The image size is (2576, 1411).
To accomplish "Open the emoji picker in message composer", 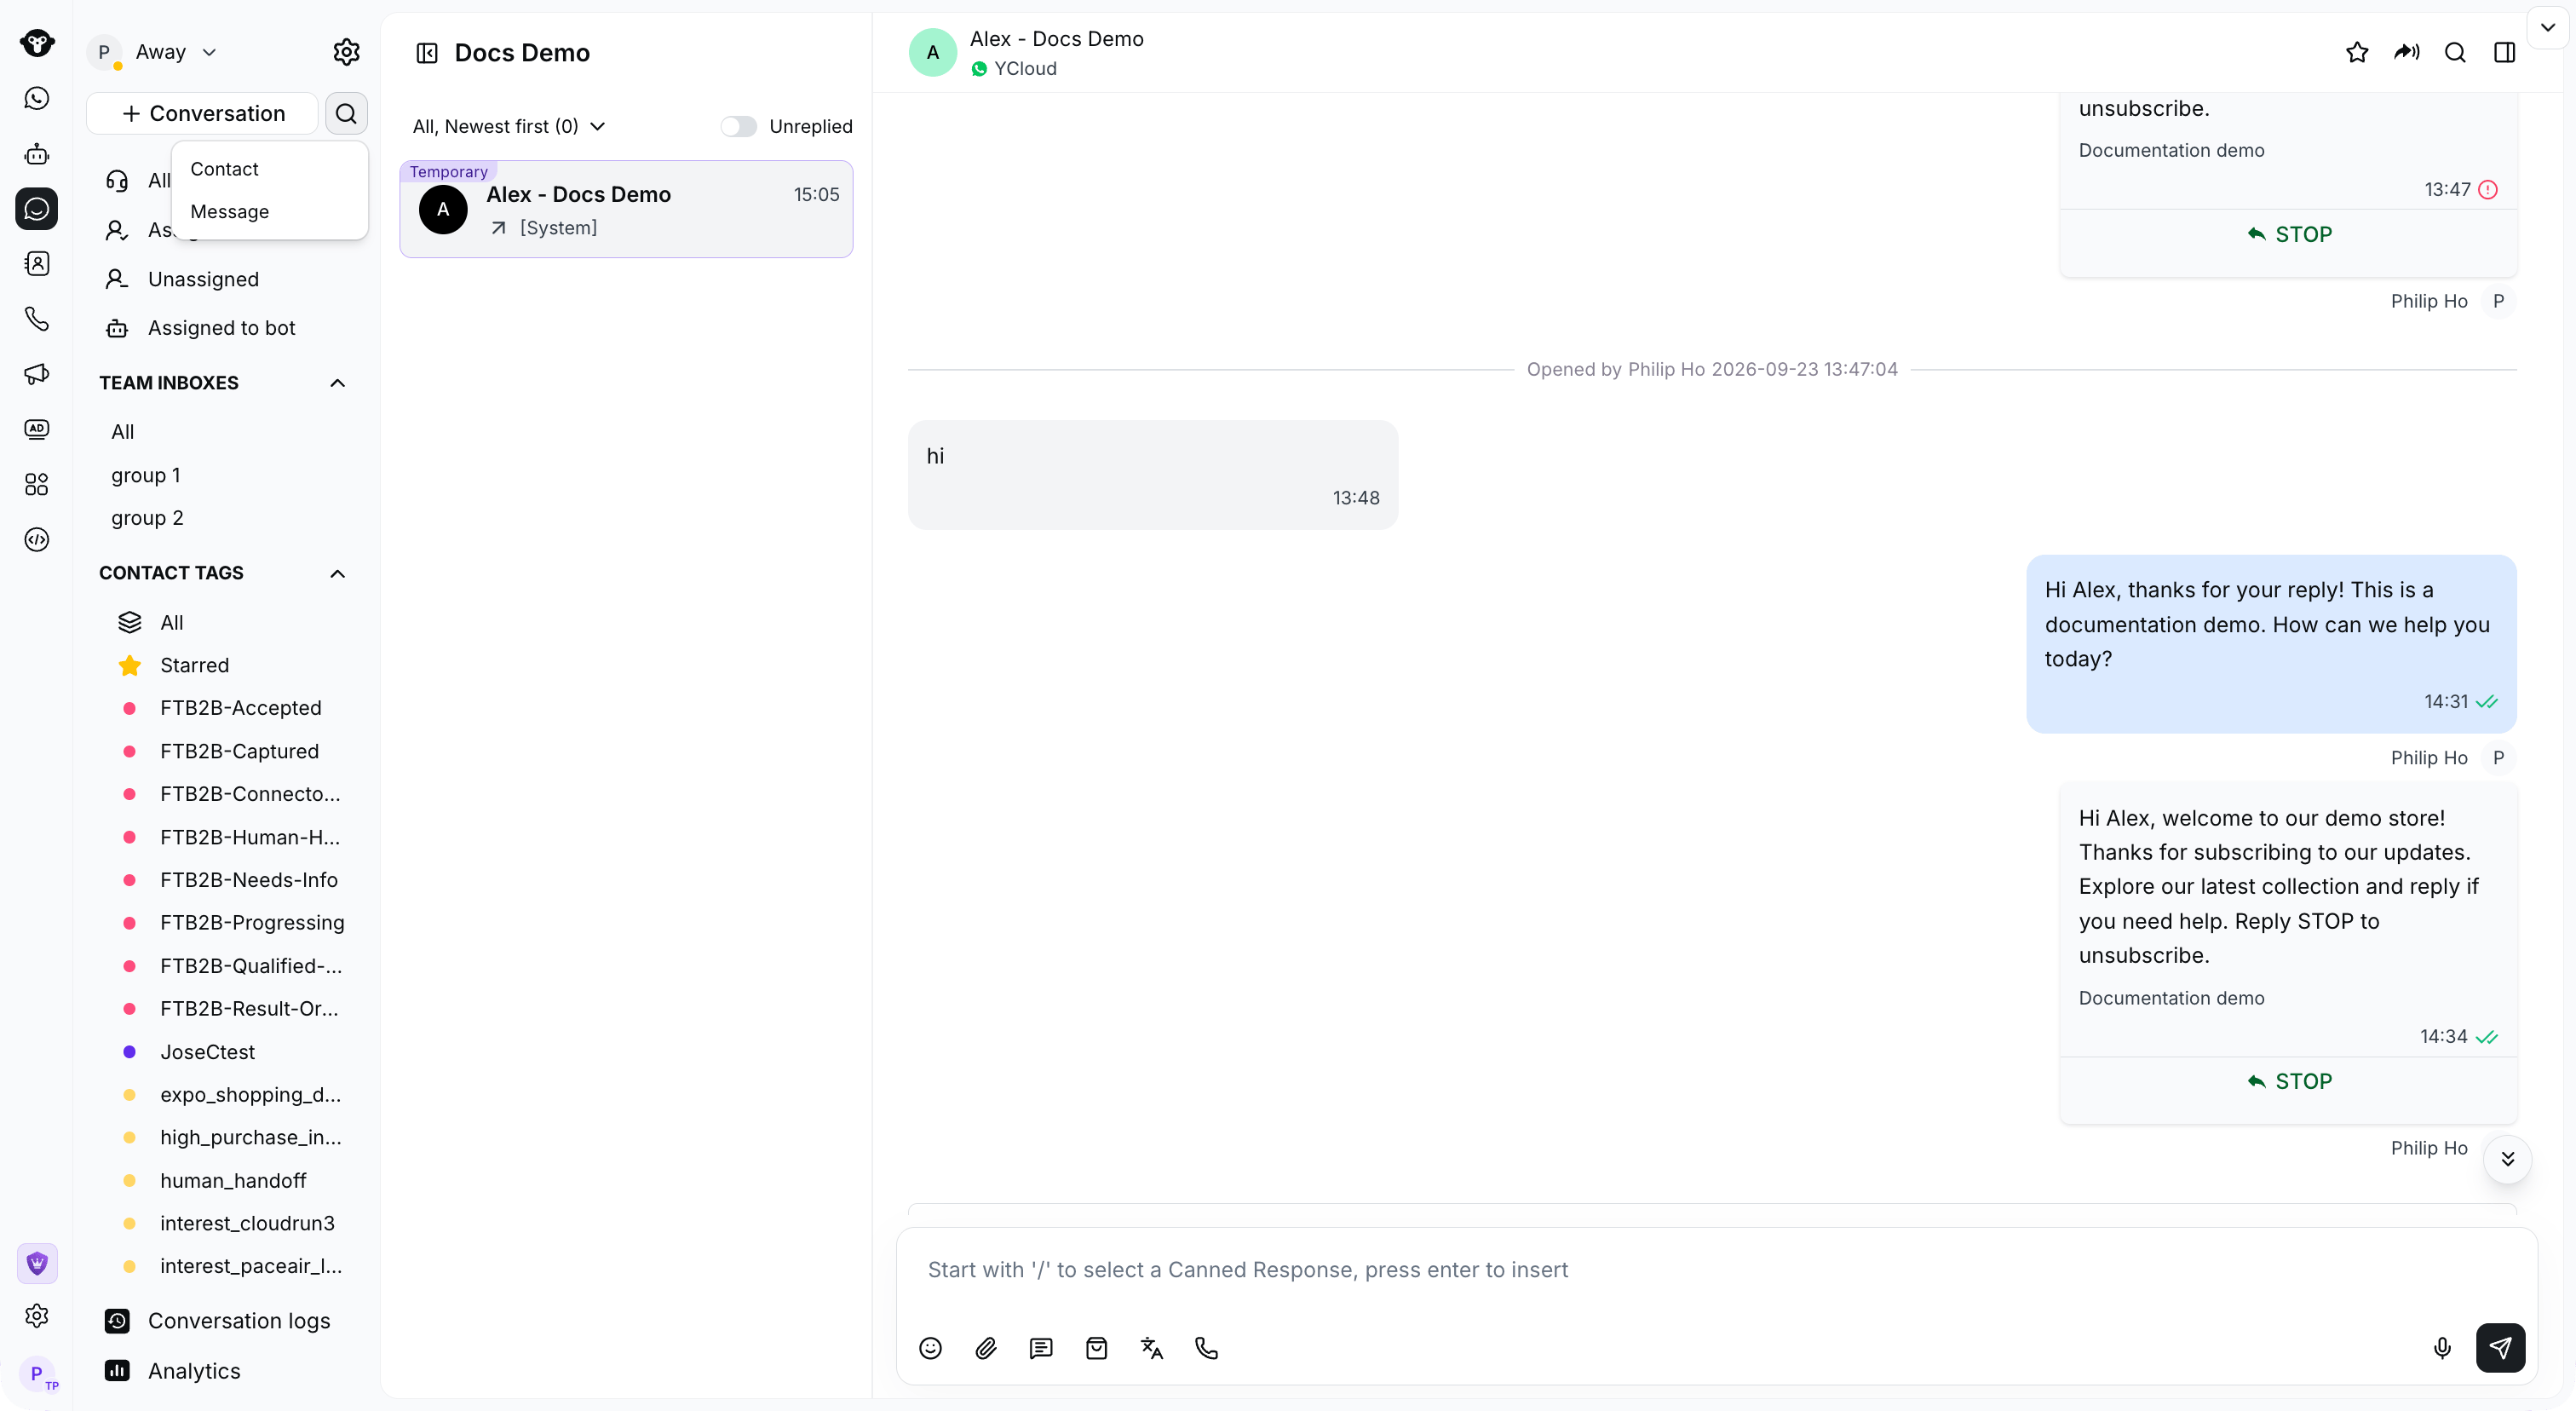I will [x=930, y=1348].
